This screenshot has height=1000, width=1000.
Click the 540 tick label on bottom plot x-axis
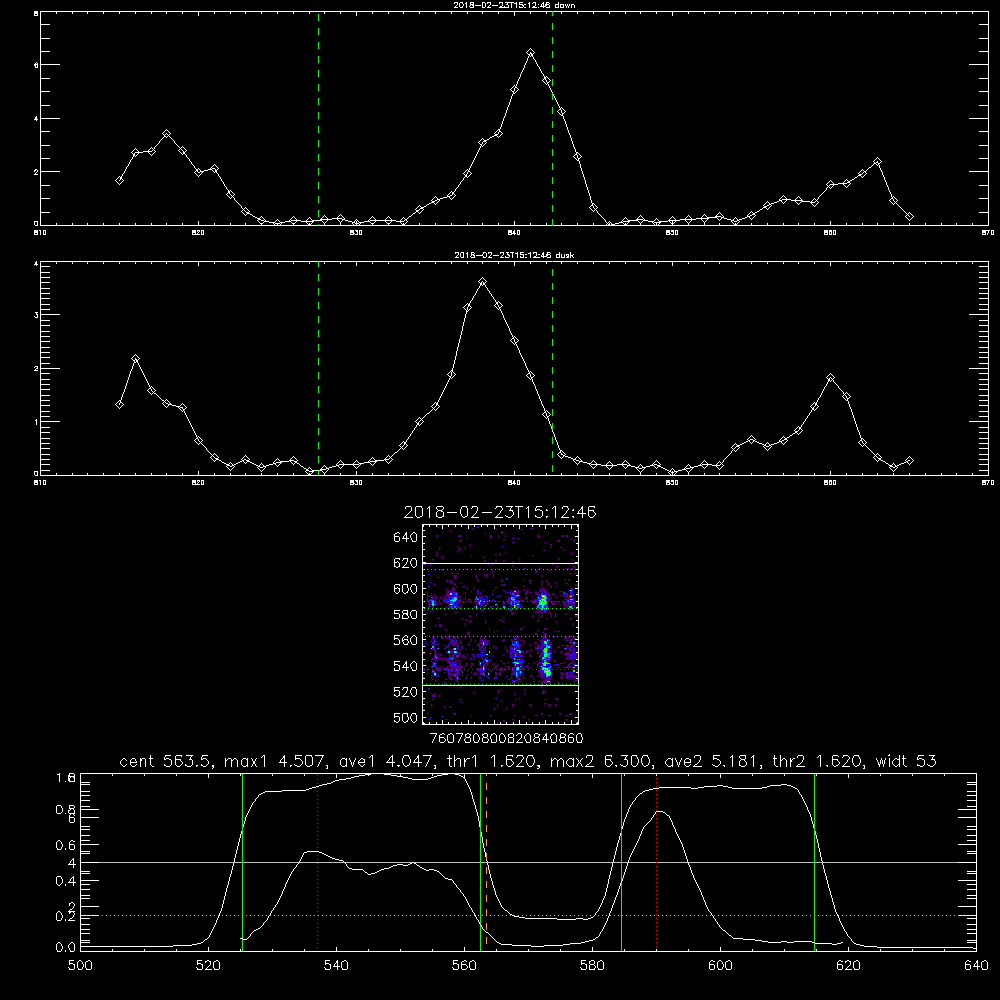point(336,966)
